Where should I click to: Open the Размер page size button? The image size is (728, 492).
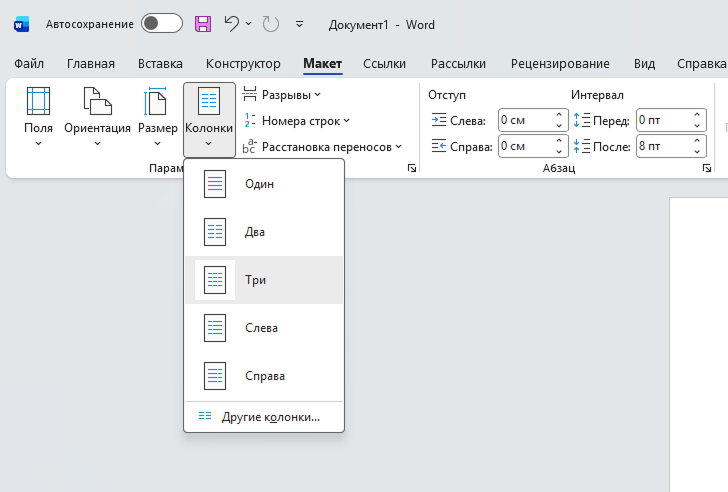click(x=158, y=118)
